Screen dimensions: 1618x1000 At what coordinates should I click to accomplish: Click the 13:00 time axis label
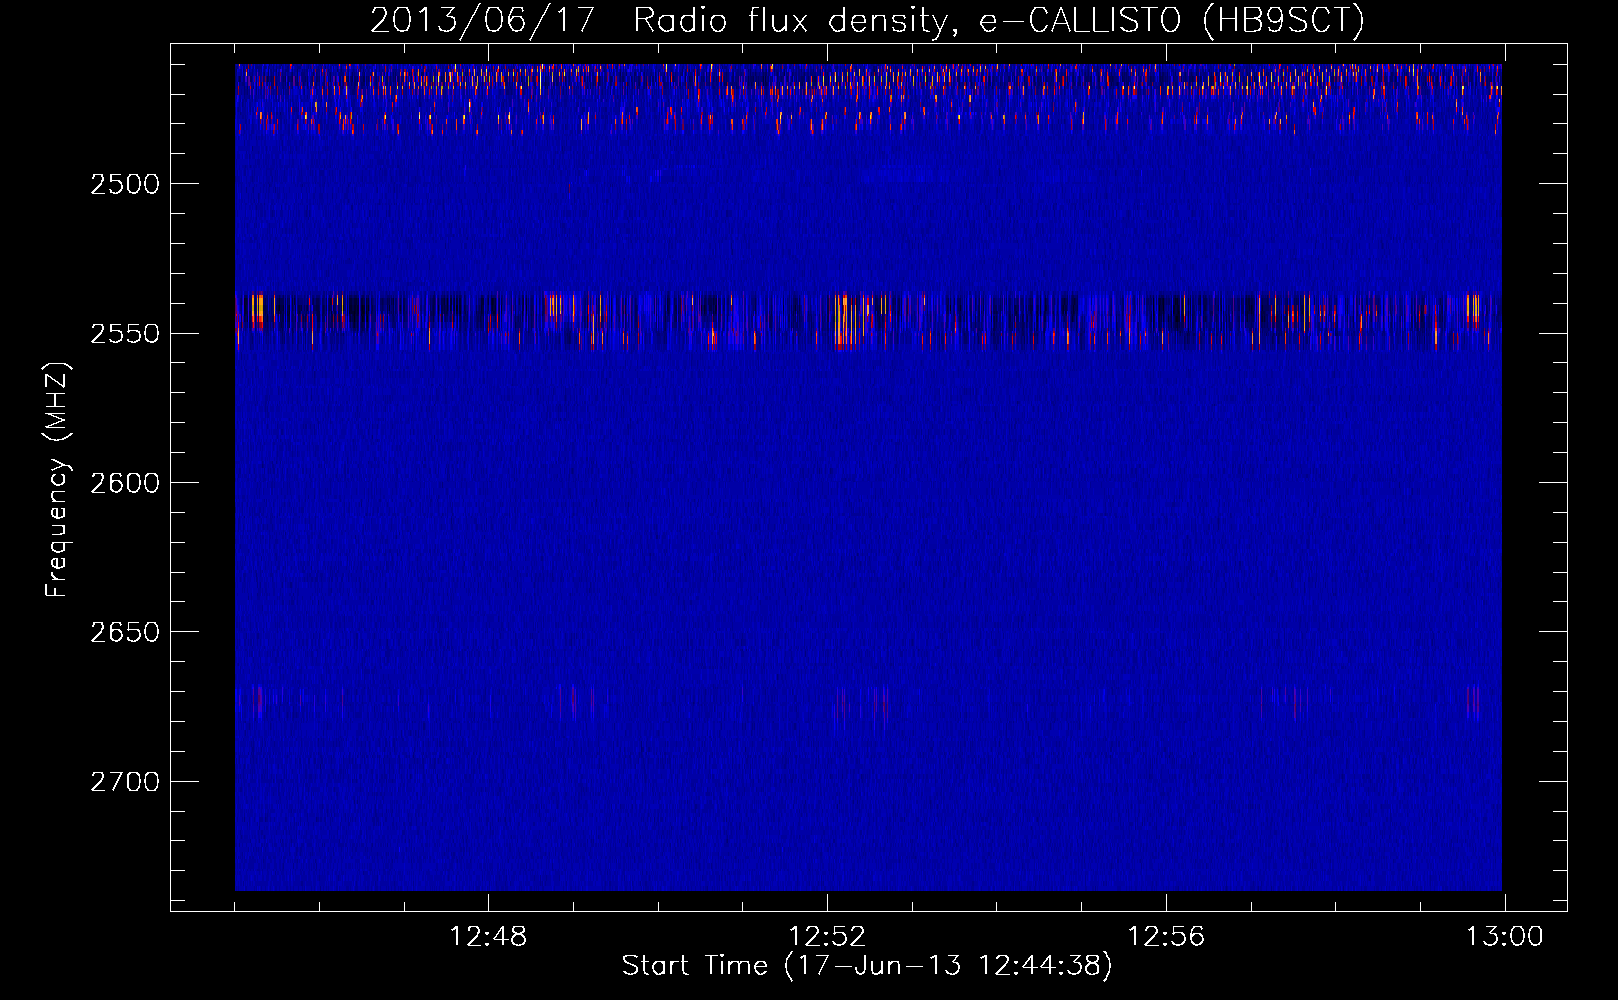click(x=1505, y=937)
